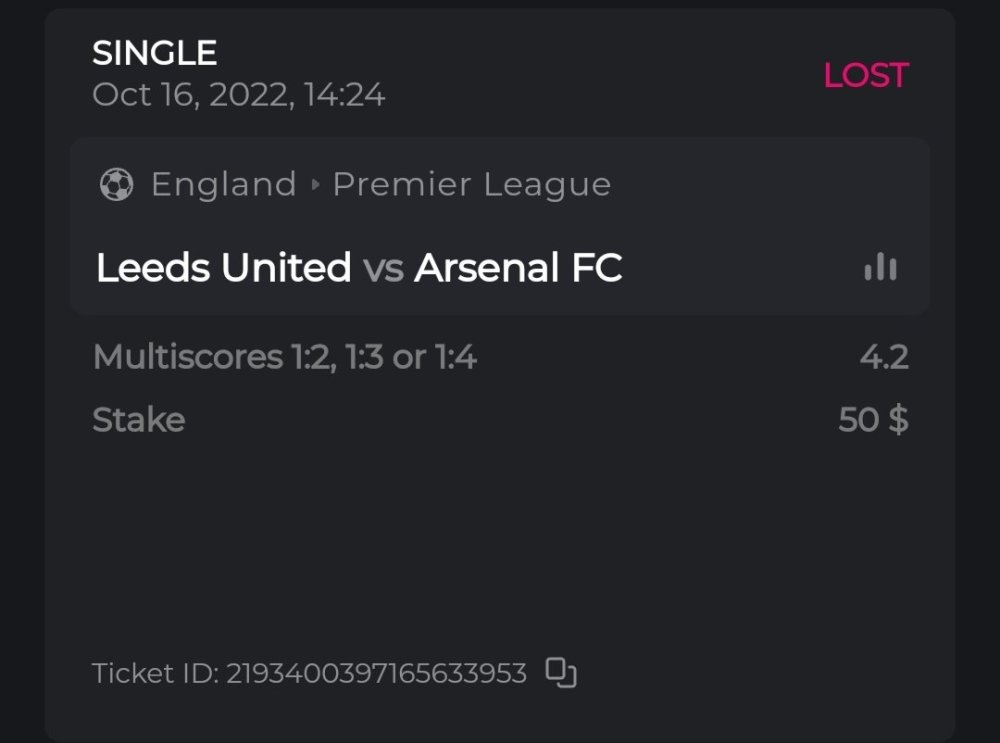1000x743 pixels.
Task: Click the SINGLE bet type heading
Action: click(x=154, y=53)
